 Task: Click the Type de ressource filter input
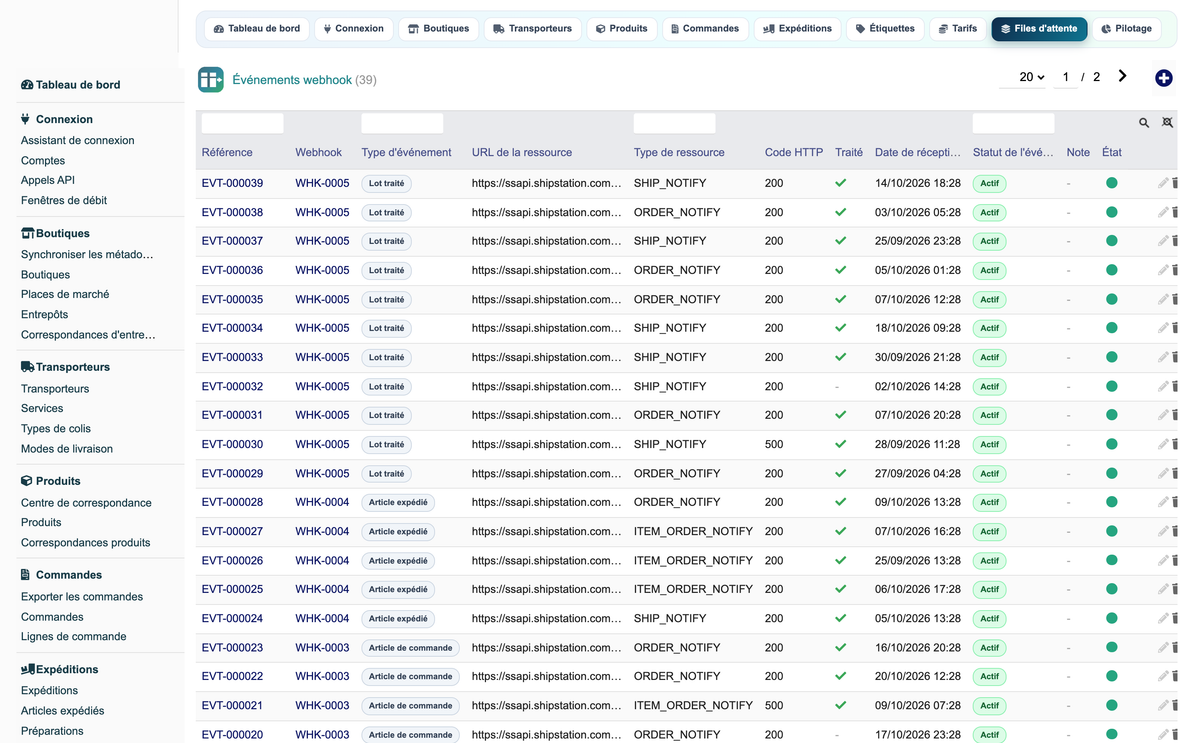tap(674, 123)
